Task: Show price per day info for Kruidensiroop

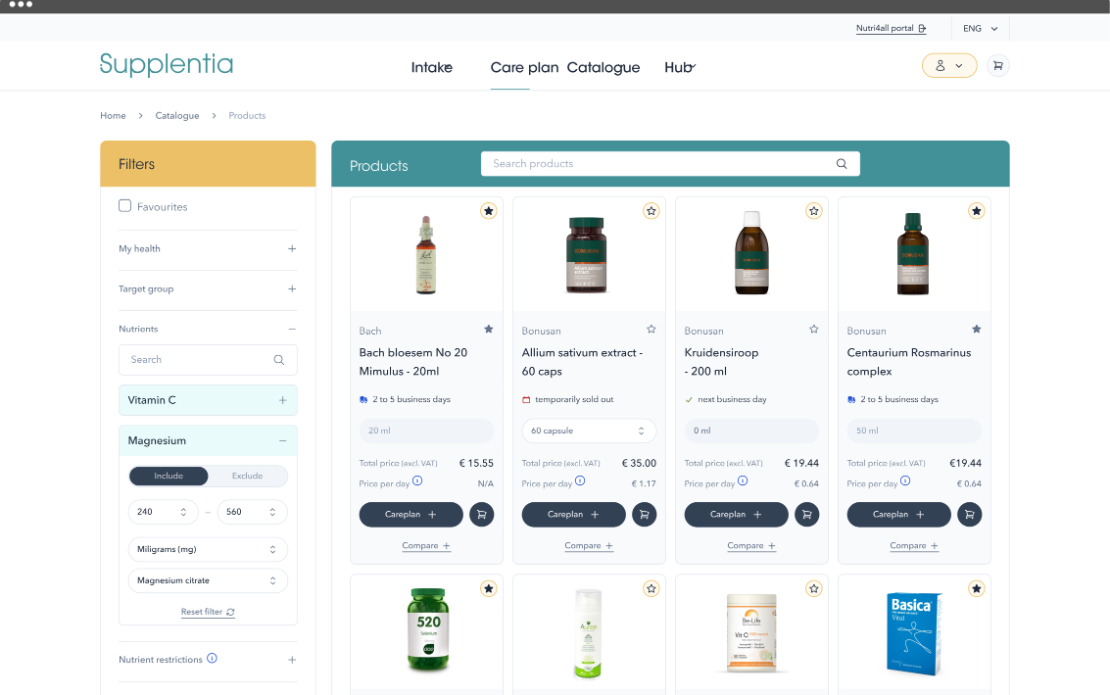Action: click(743, 481)
